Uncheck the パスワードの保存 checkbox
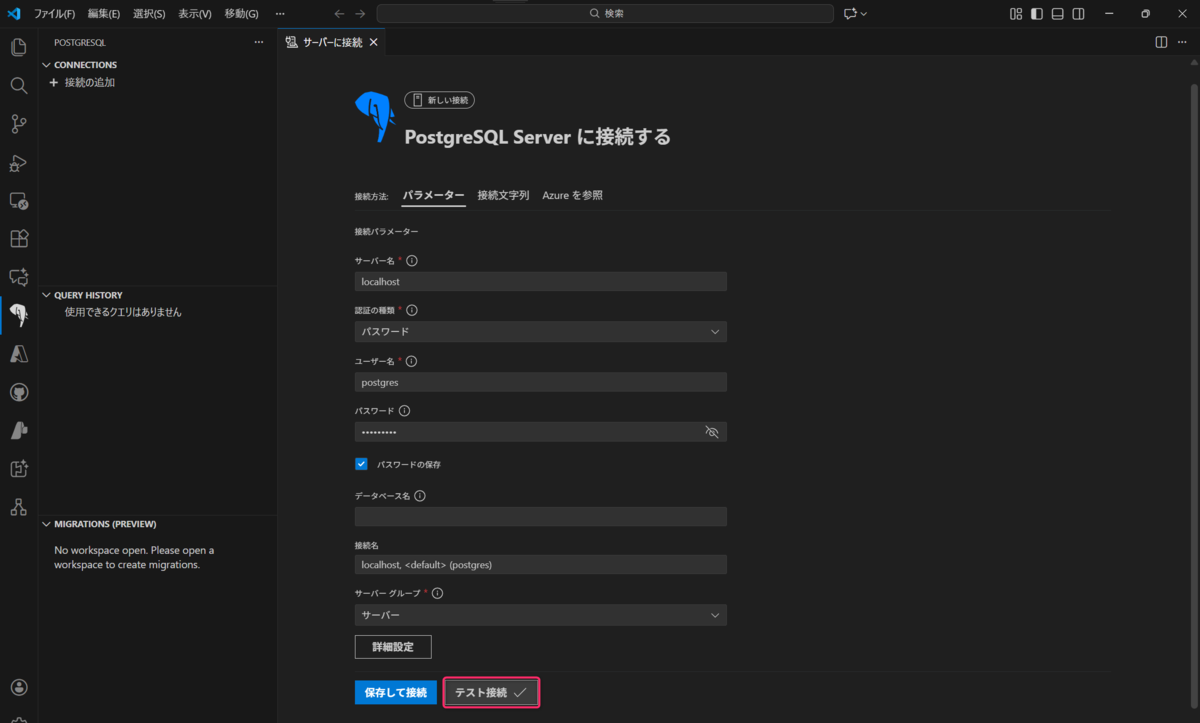 tap(361, 463)
